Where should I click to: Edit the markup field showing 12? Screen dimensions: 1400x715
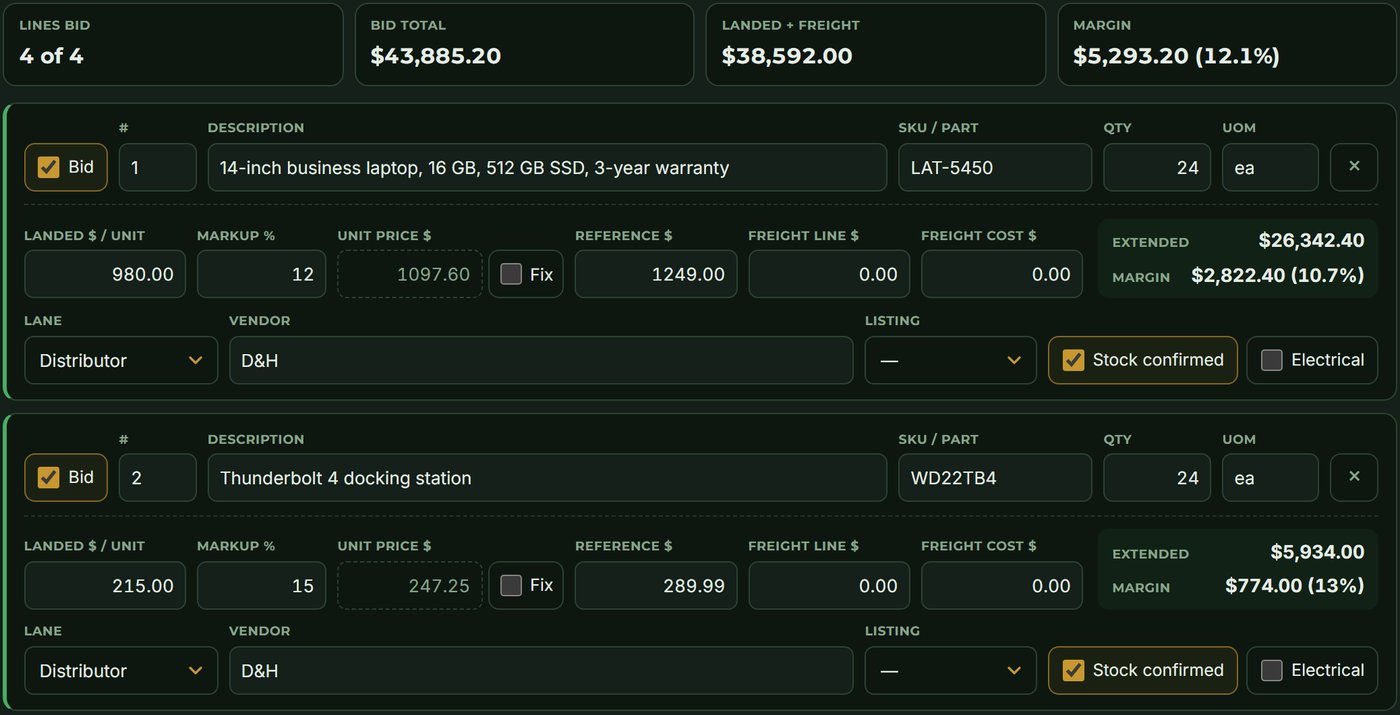(261, 274)
